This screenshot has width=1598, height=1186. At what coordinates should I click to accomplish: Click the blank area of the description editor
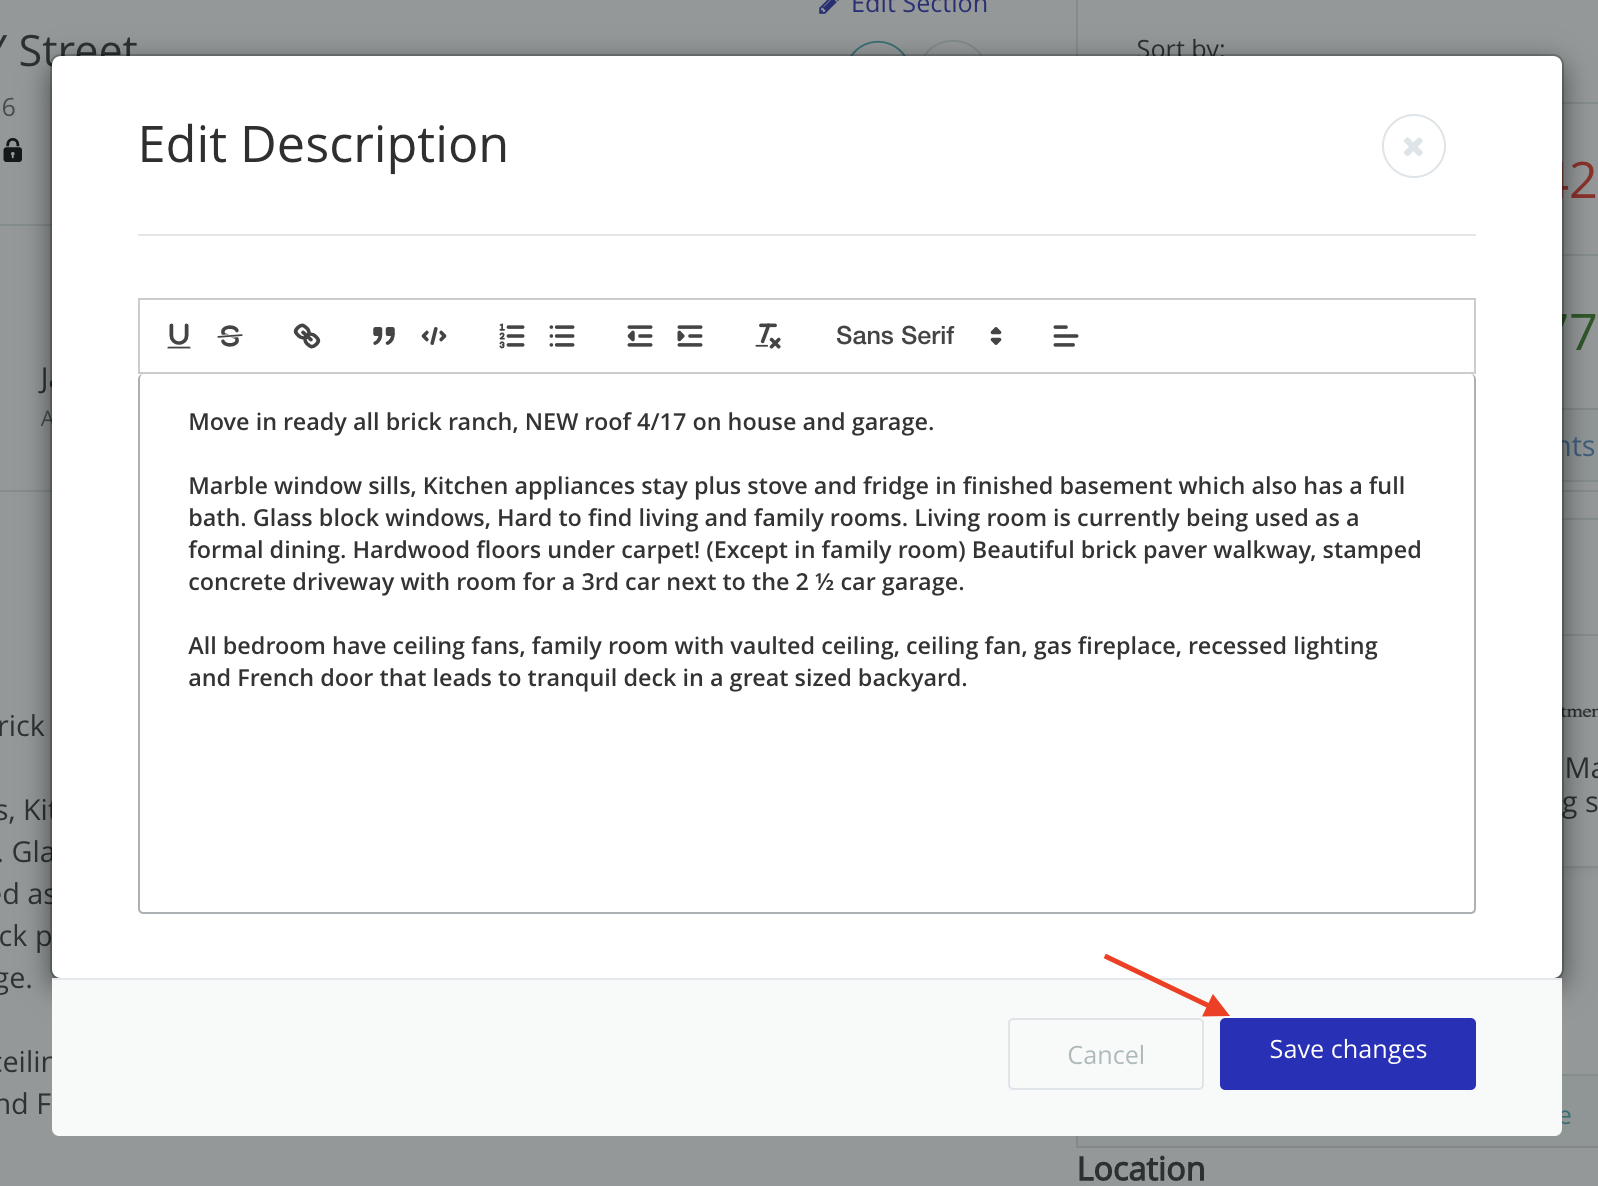click(x=806, y=800)
